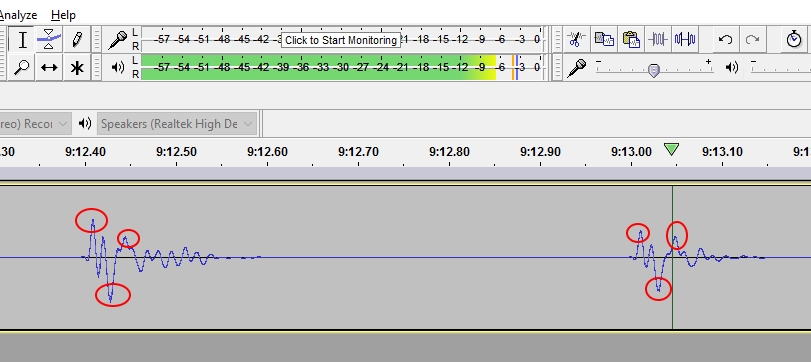Viewport: 811px width, 362px height.
Task: Expand the Speakers (Realtek High De output dropdown
Action: click(x=177, y=124)
